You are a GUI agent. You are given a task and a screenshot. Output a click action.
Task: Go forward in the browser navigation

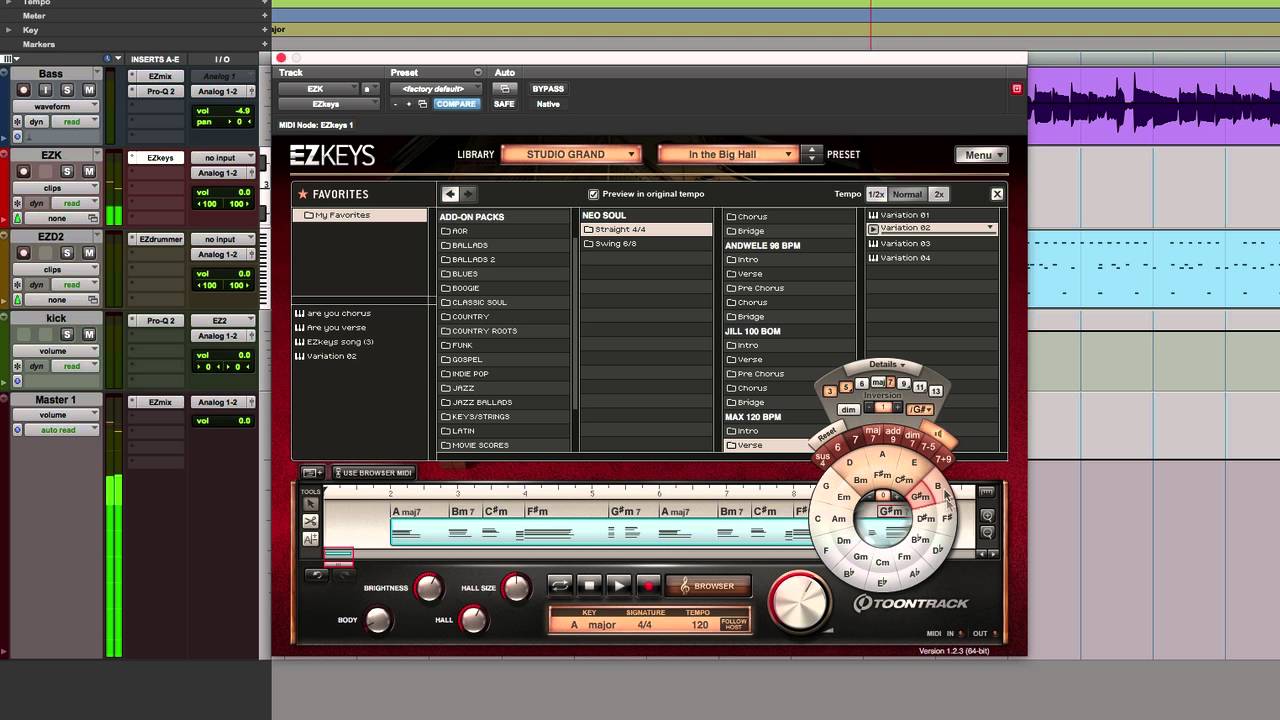click(467, 194)
